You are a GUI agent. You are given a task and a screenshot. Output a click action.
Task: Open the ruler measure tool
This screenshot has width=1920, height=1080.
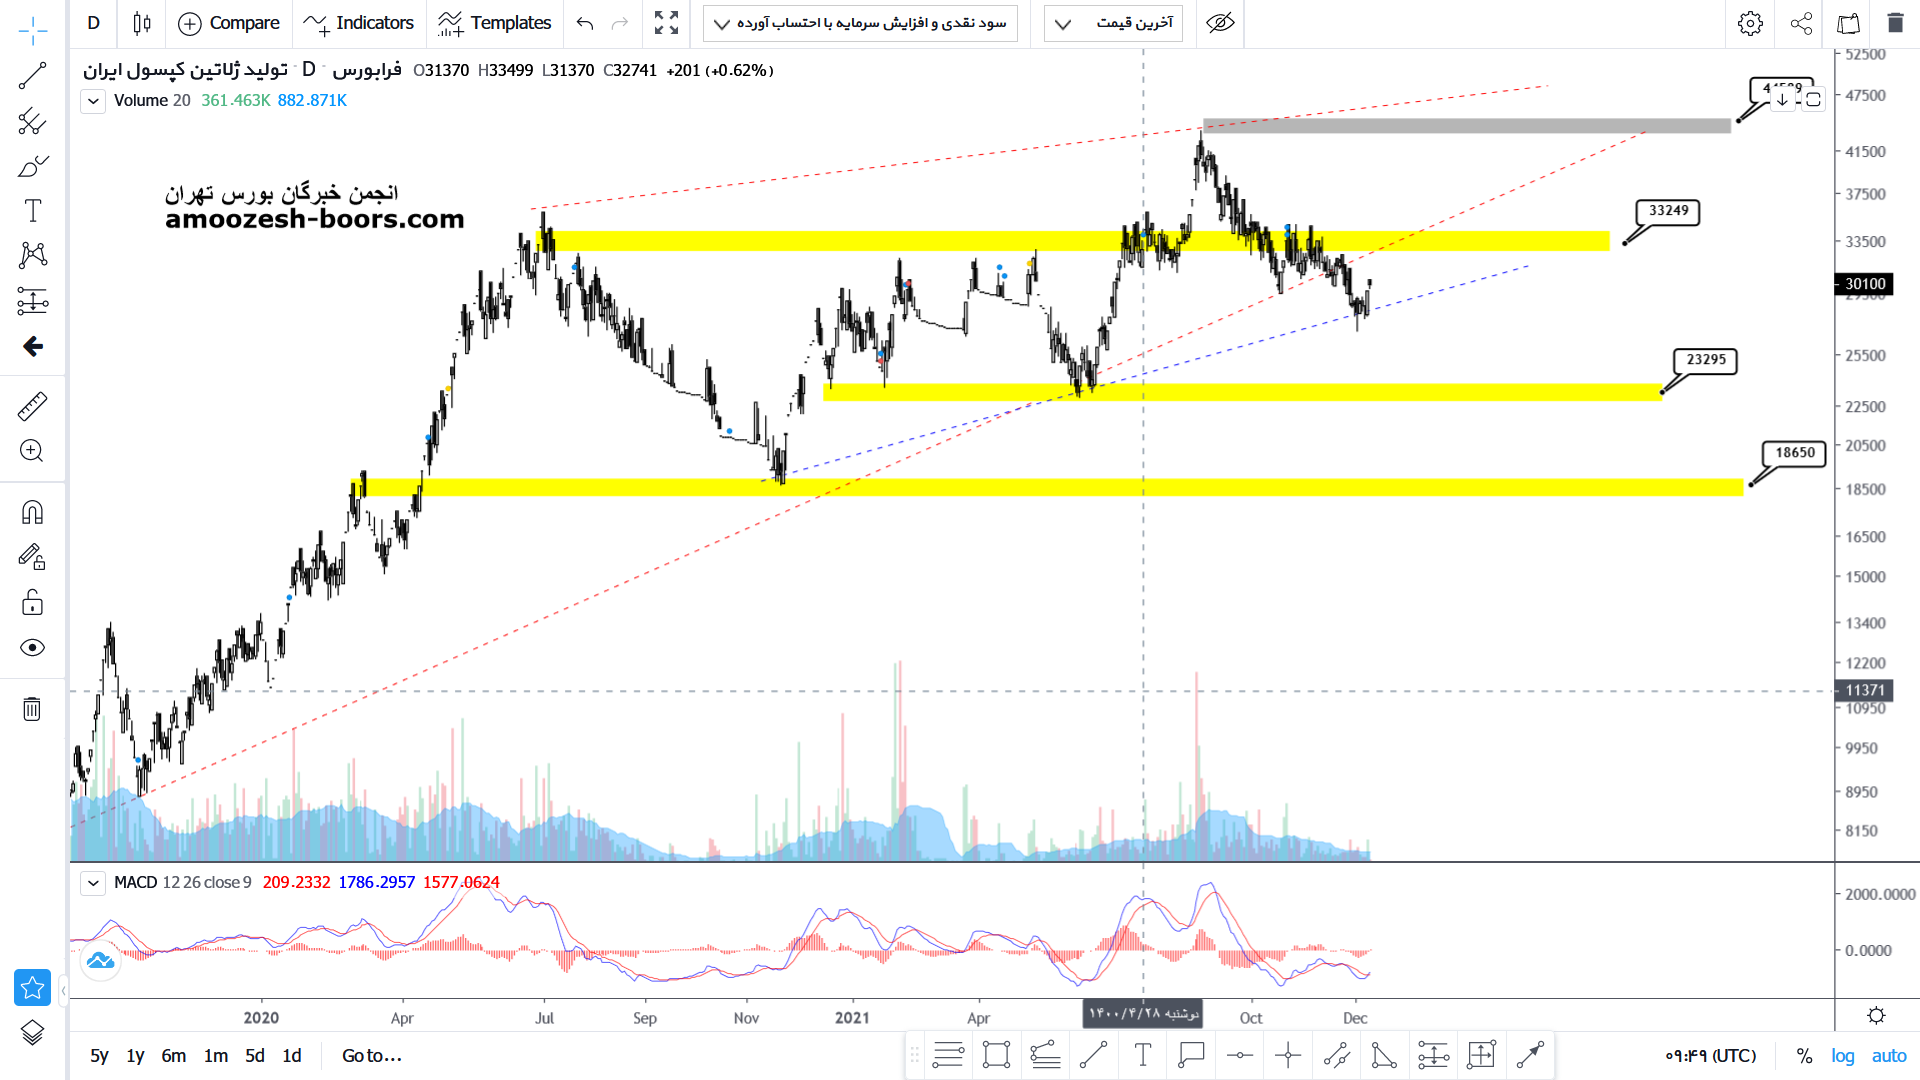click(x=32, y=406)
